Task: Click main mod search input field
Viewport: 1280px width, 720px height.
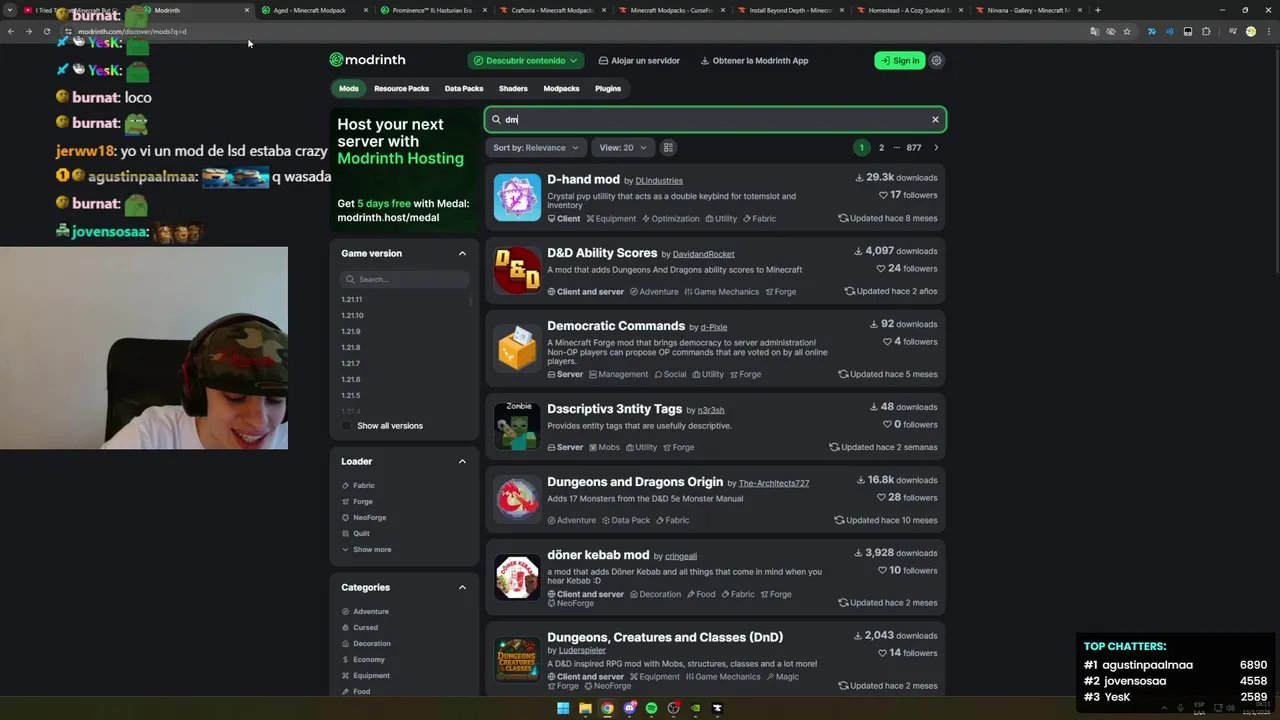Action: point(715,119)
